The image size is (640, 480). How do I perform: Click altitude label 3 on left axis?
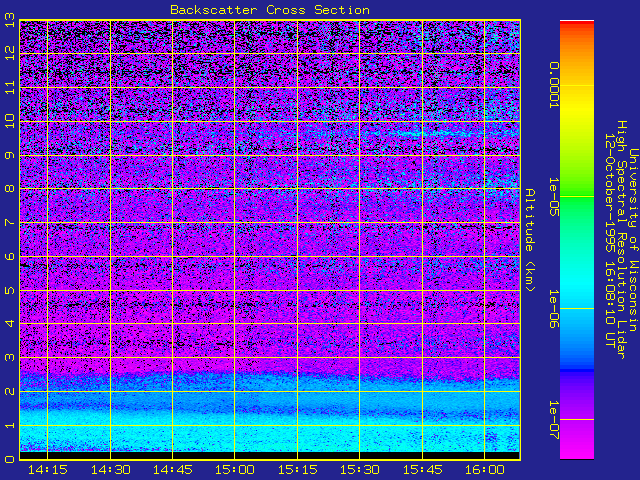pyautogui.click(x=10, y=358)
